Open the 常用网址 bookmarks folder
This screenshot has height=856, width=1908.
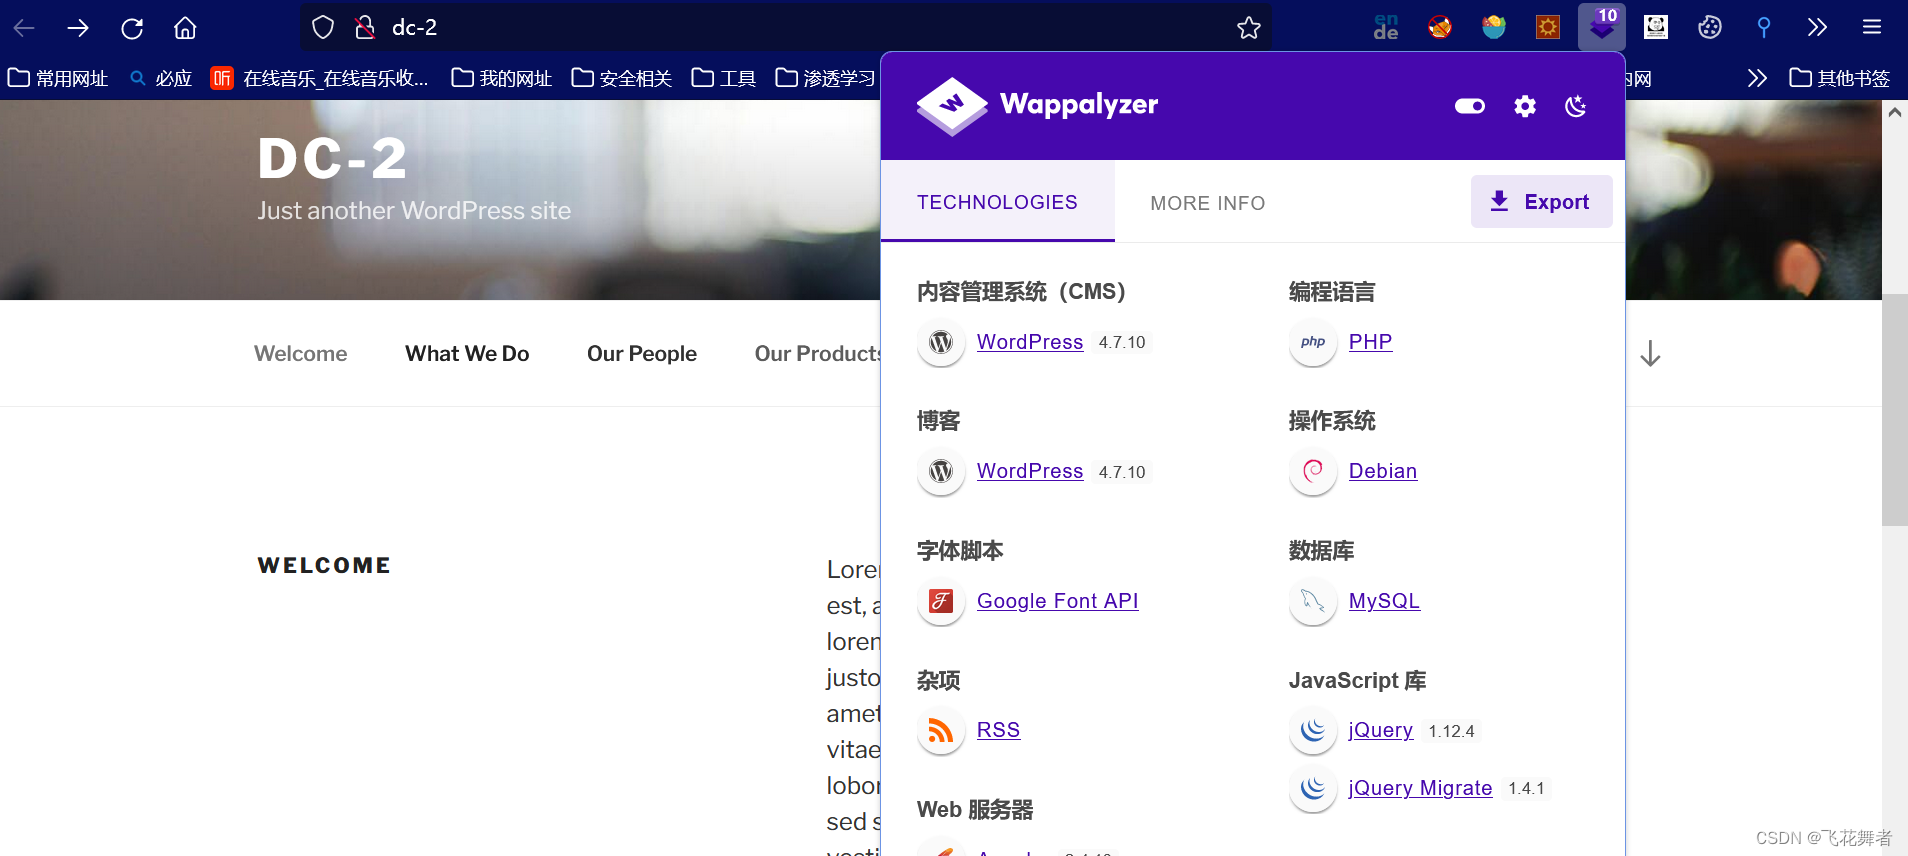click(58, 78)
